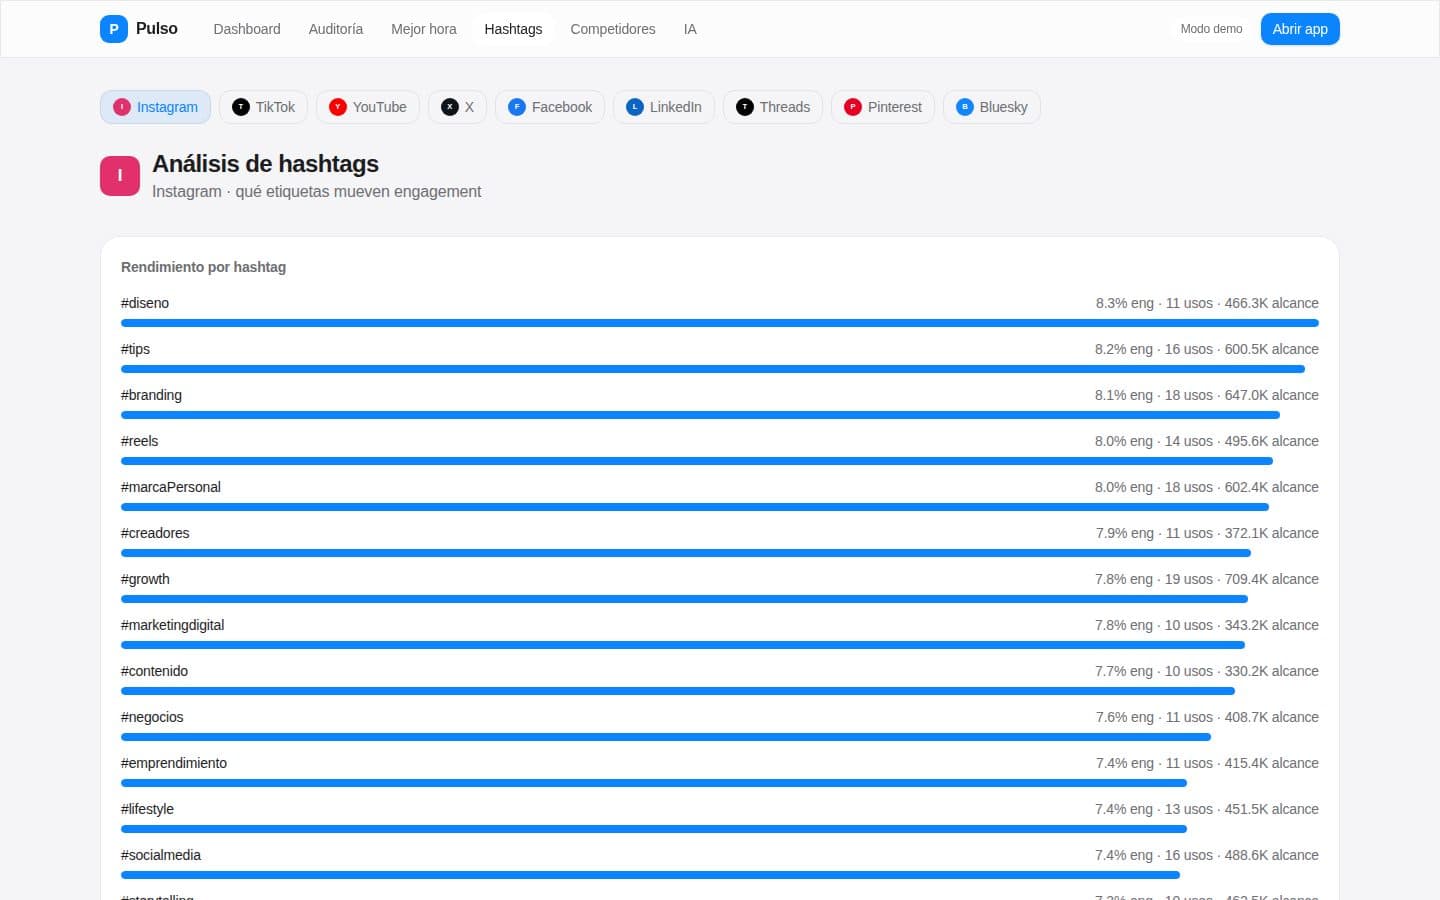Select the Hashtags tab

coord(513,29)
